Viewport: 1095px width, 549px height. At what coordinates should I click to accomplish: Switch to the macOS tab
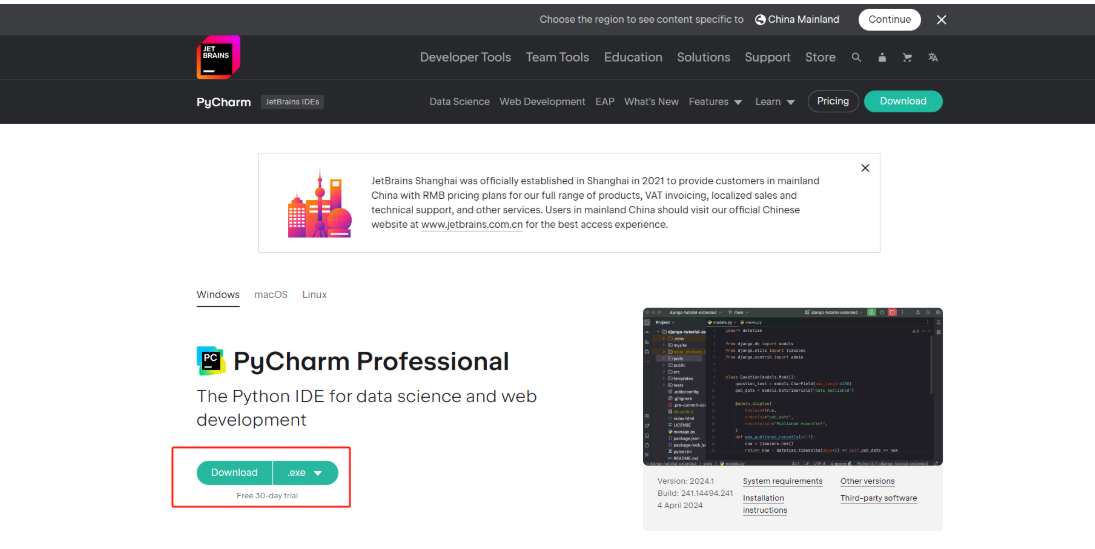pos(271,295)
